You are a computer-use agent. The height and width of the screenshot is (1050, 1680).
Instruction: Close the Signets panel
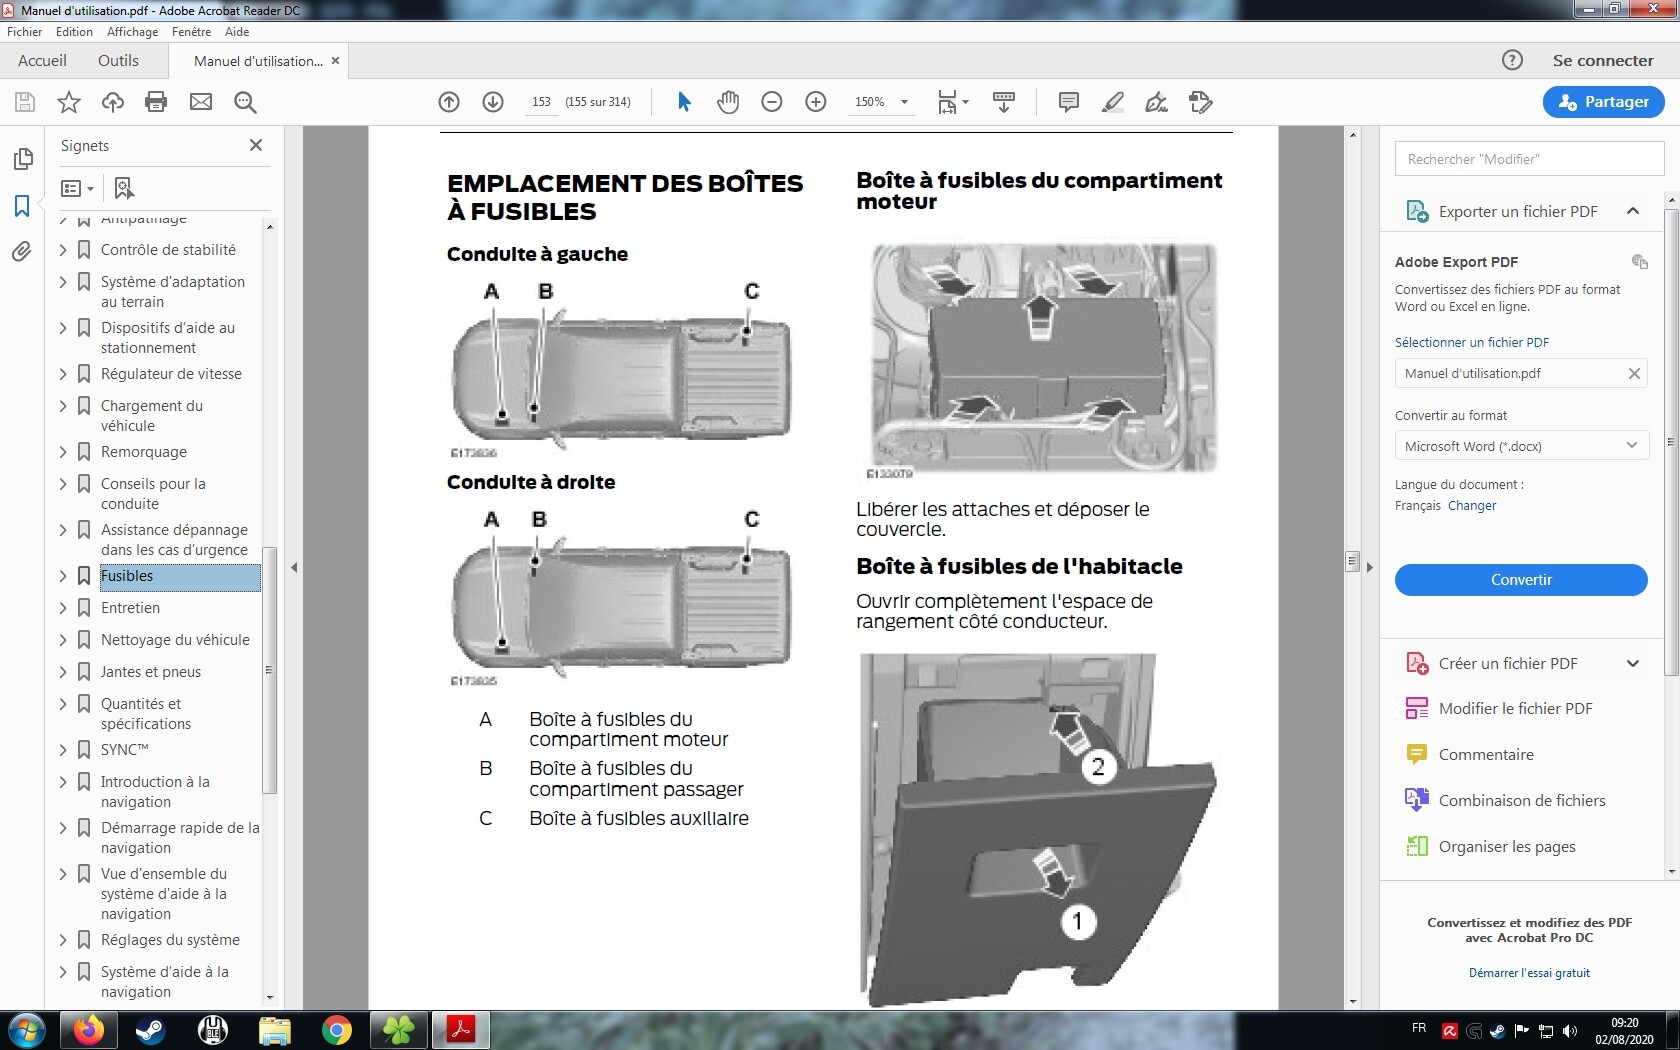[x=256, y=145]
